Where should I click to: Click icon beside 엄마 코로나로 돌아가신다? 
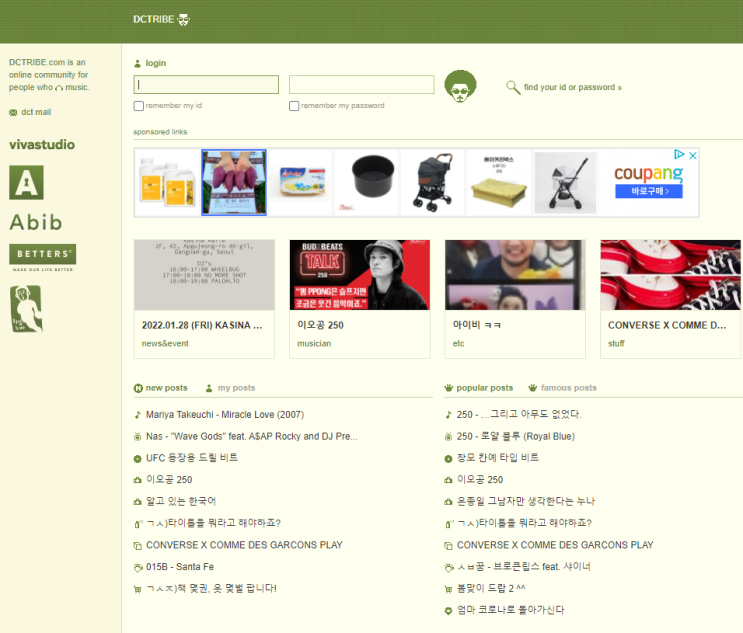click(x=448, y=611)
